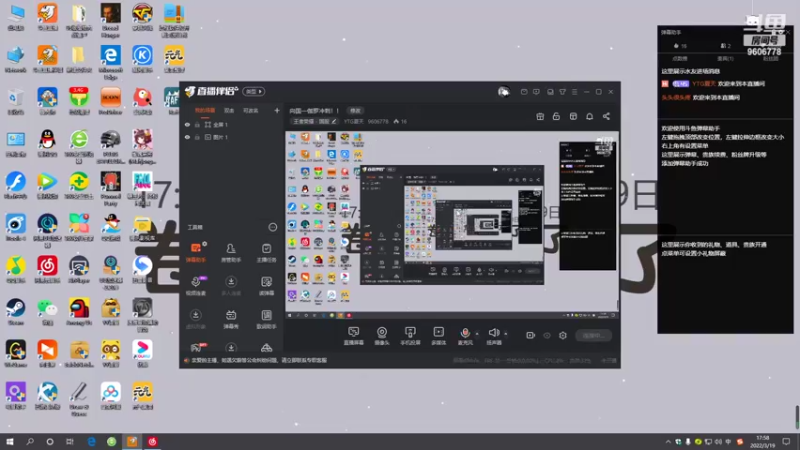Open the hamburger menu in title bar

point(574,92)
